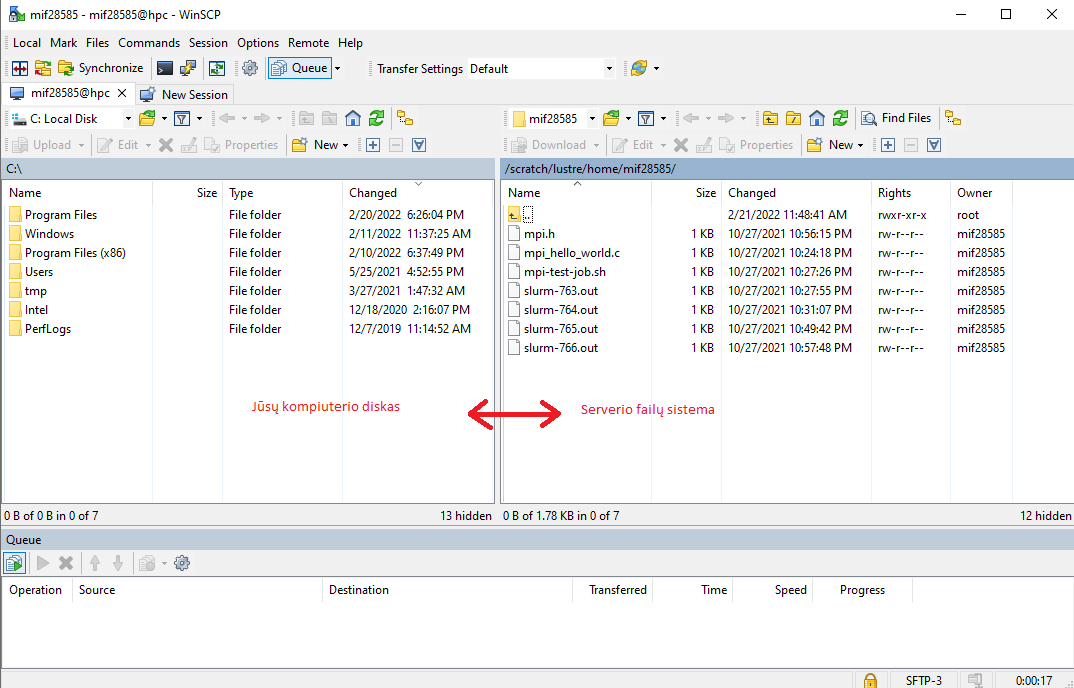Toggle local directory tree icon
Screen dimensions: 1074x688
coord(405,118)
